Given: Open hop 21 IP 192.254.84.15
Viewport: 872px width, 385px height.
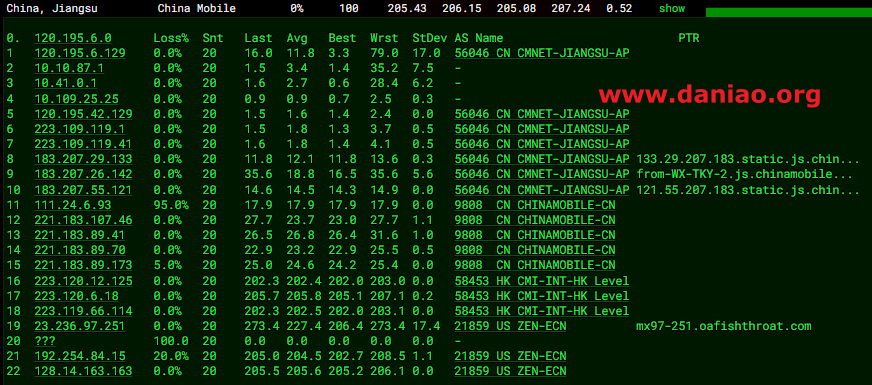Looking at the screenshot, I should pos(80,356).
